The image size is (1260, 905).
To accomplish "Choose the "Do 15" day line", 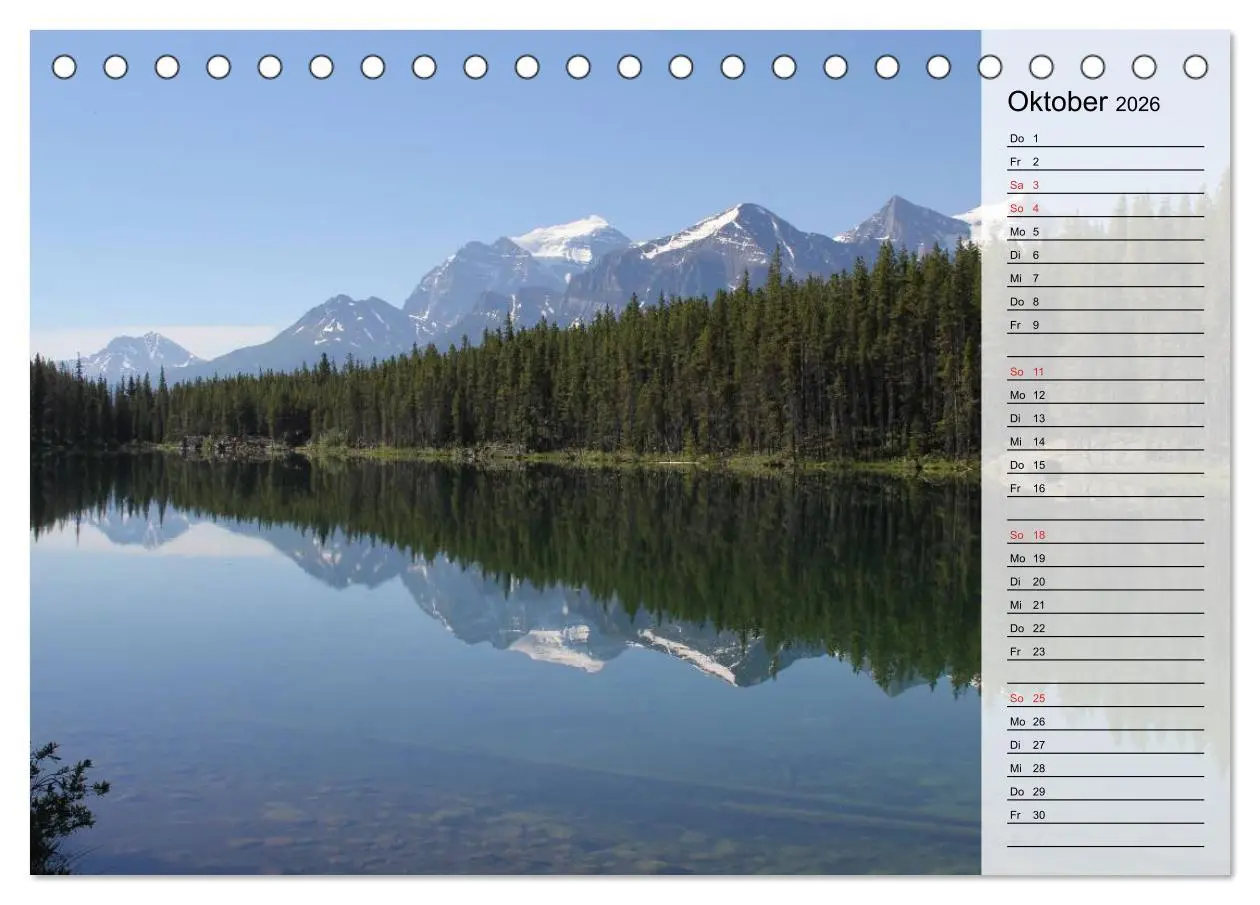I will [1105, 465].
